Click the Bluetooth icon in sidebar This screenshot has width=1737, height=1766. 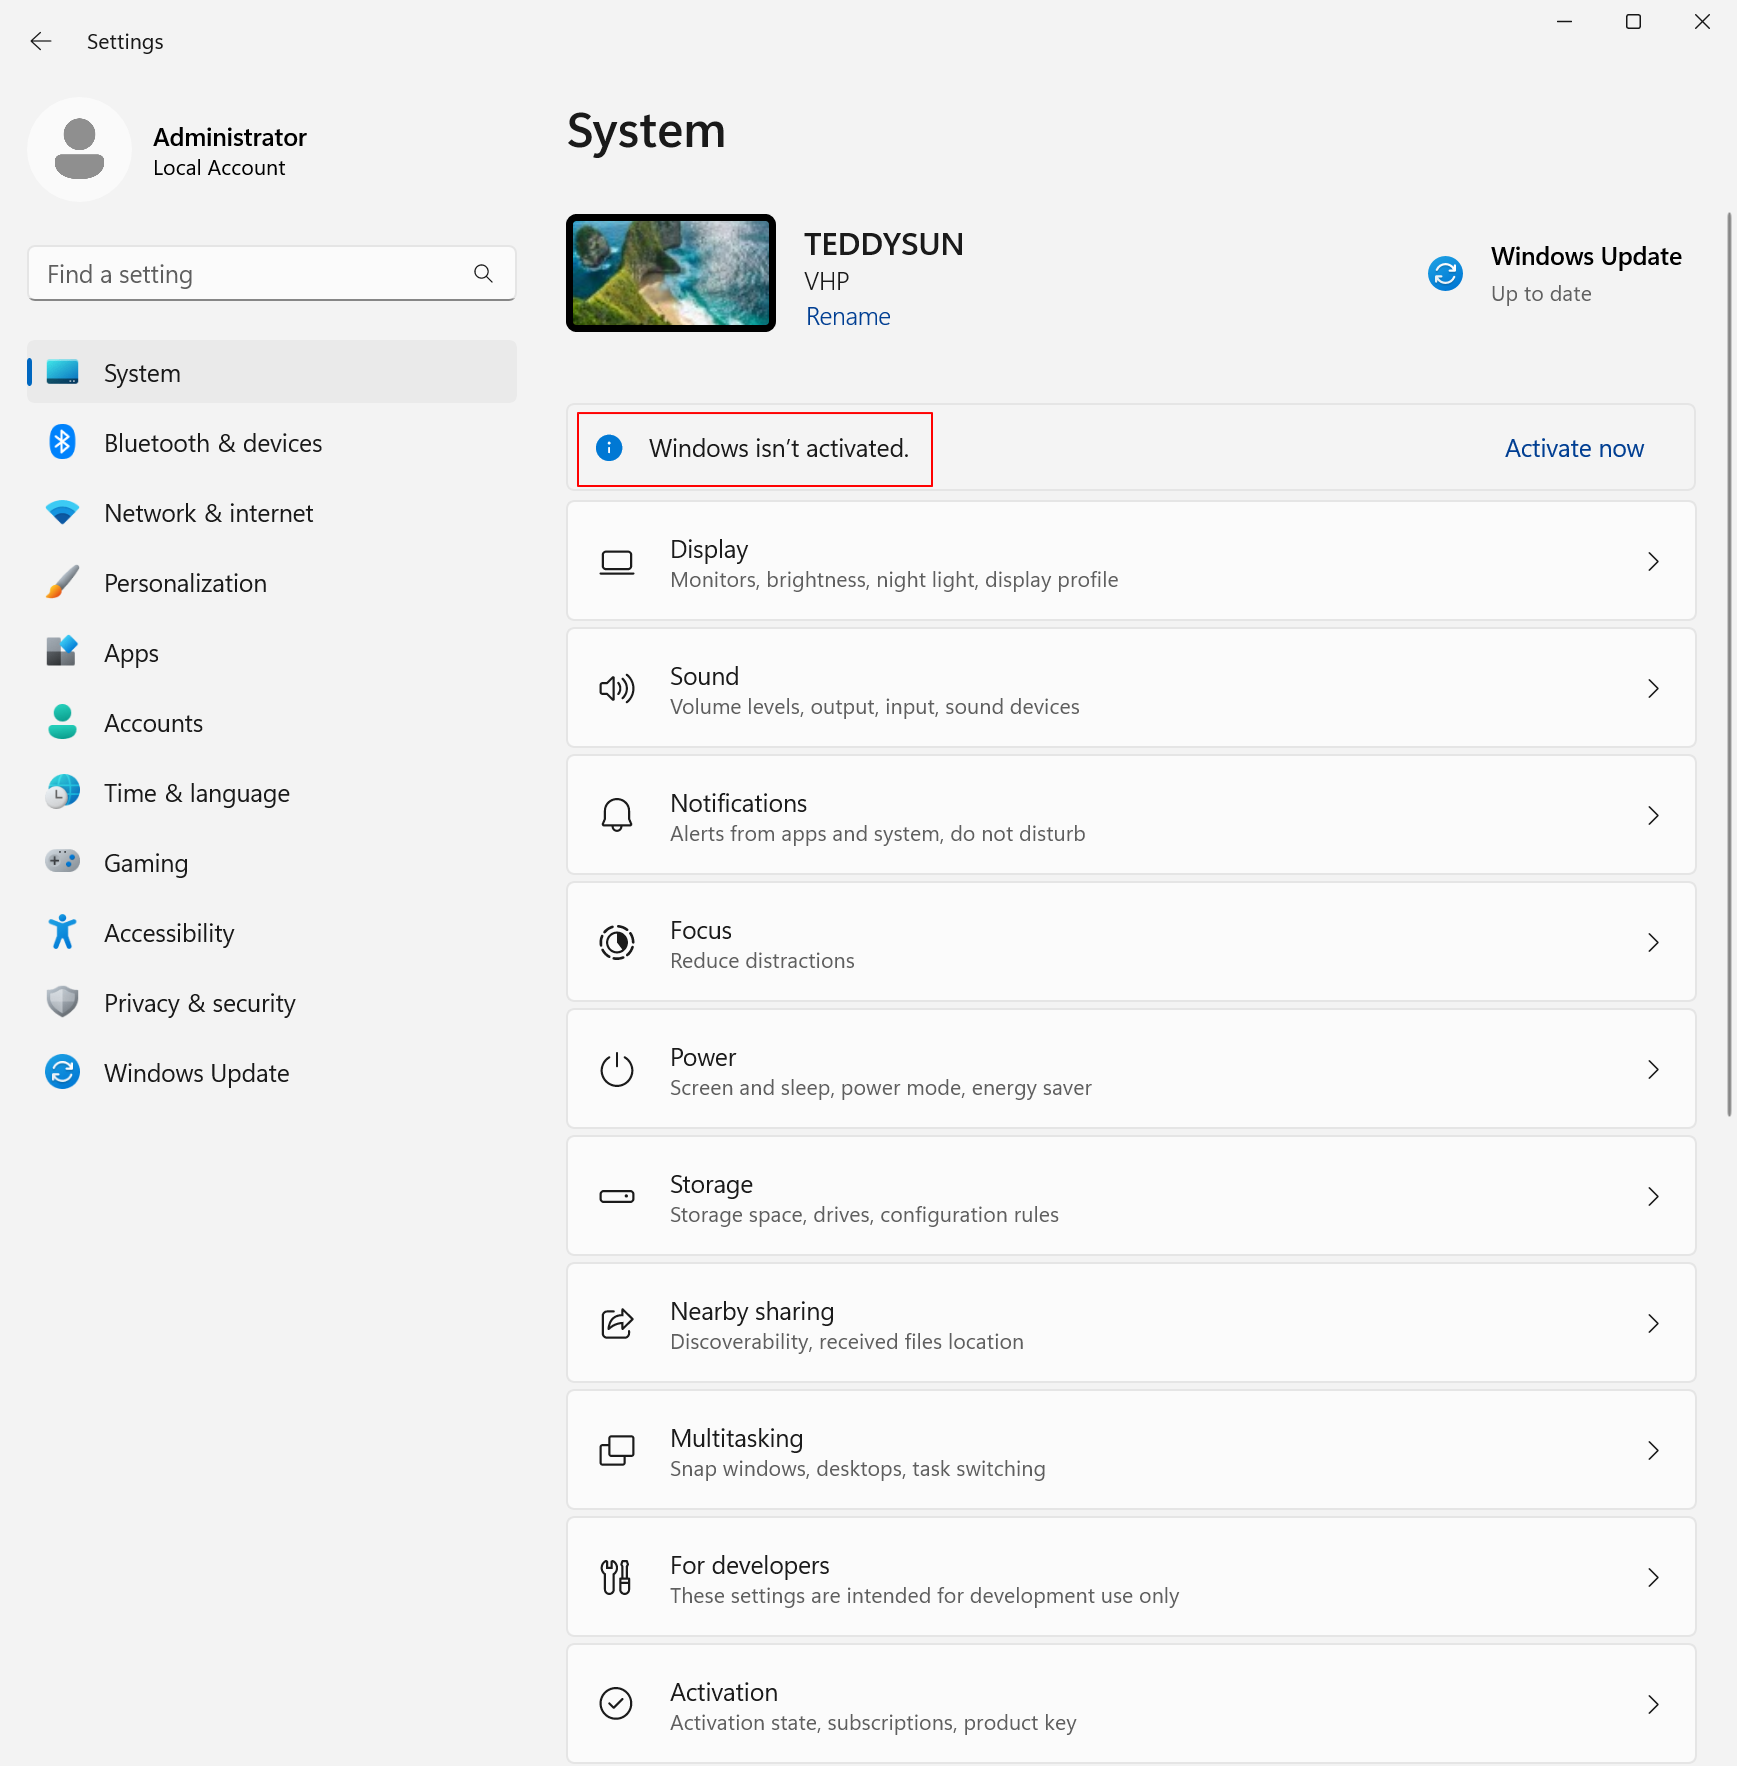pyautogui.click(x=62, y=442)
